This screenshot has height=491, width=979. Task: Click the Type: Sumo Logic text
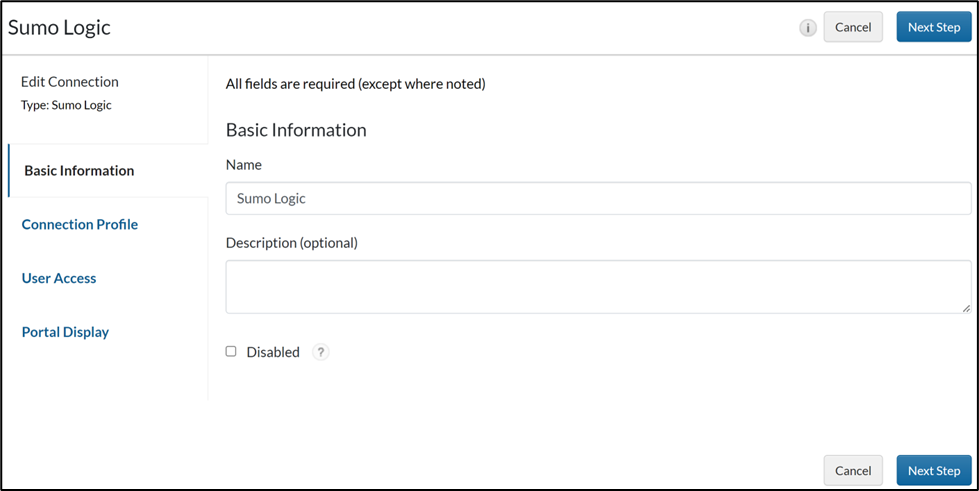pyautogui.click(x=66, y=105)
